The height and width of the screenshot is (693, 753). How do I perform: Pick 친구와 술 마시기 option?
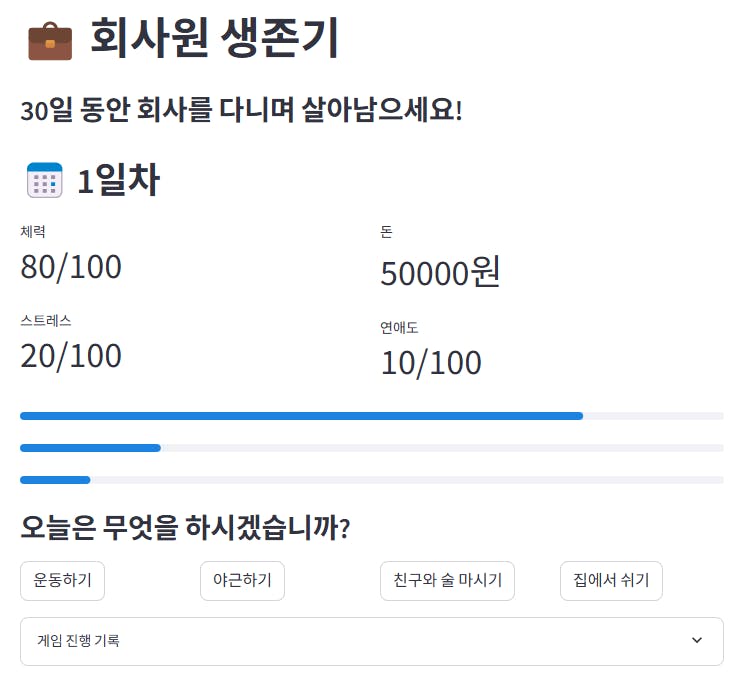pyautogui.click(x=447, y=581)
